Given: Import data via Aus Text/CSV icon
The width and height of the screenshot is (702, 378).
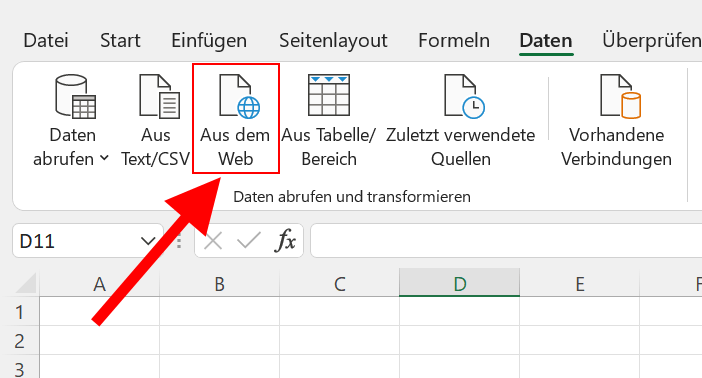Looking at the screenshot, I should [159, 96].
